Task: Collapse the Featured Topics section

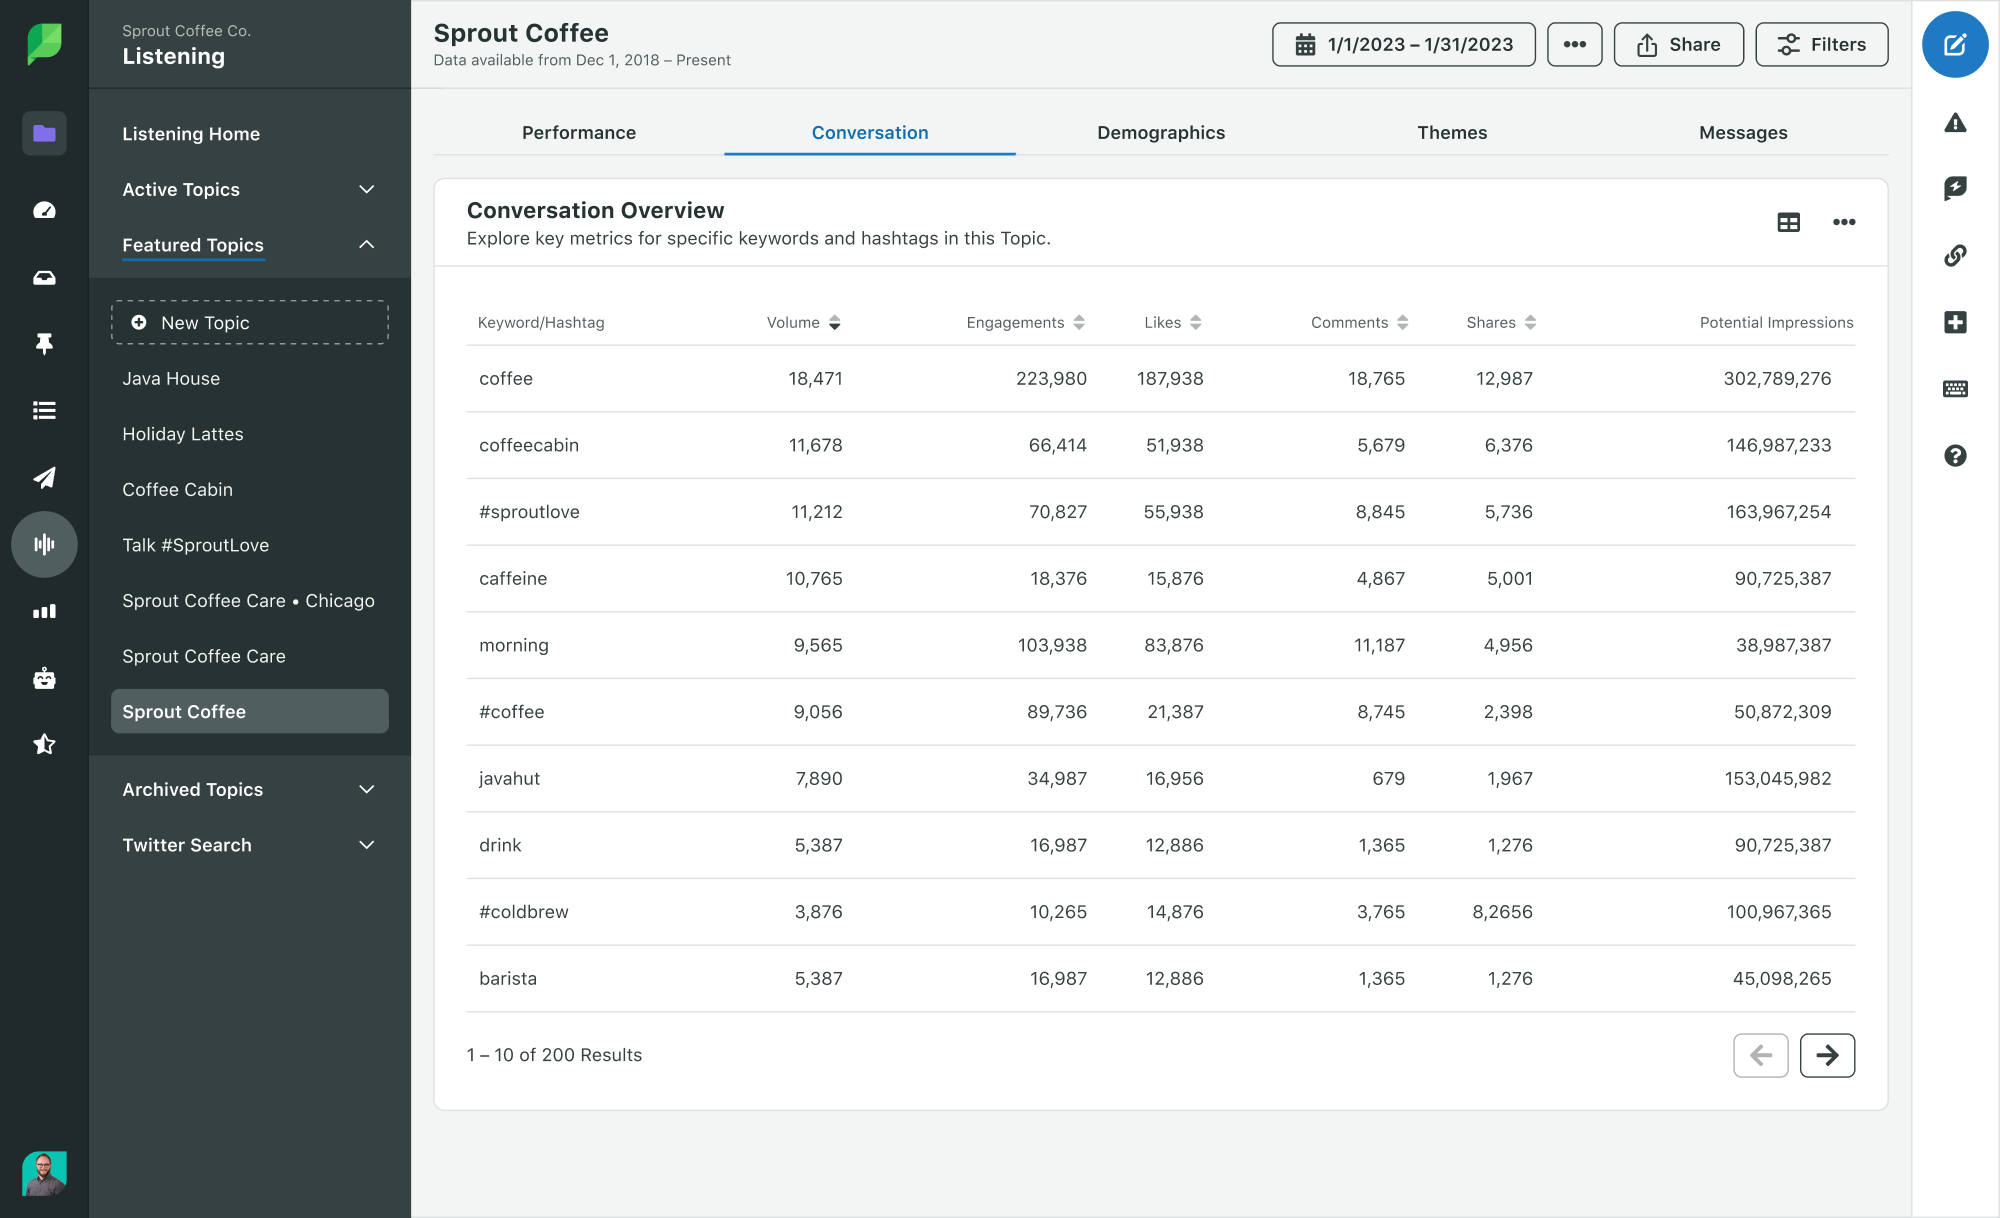Action: pos(363,244)
